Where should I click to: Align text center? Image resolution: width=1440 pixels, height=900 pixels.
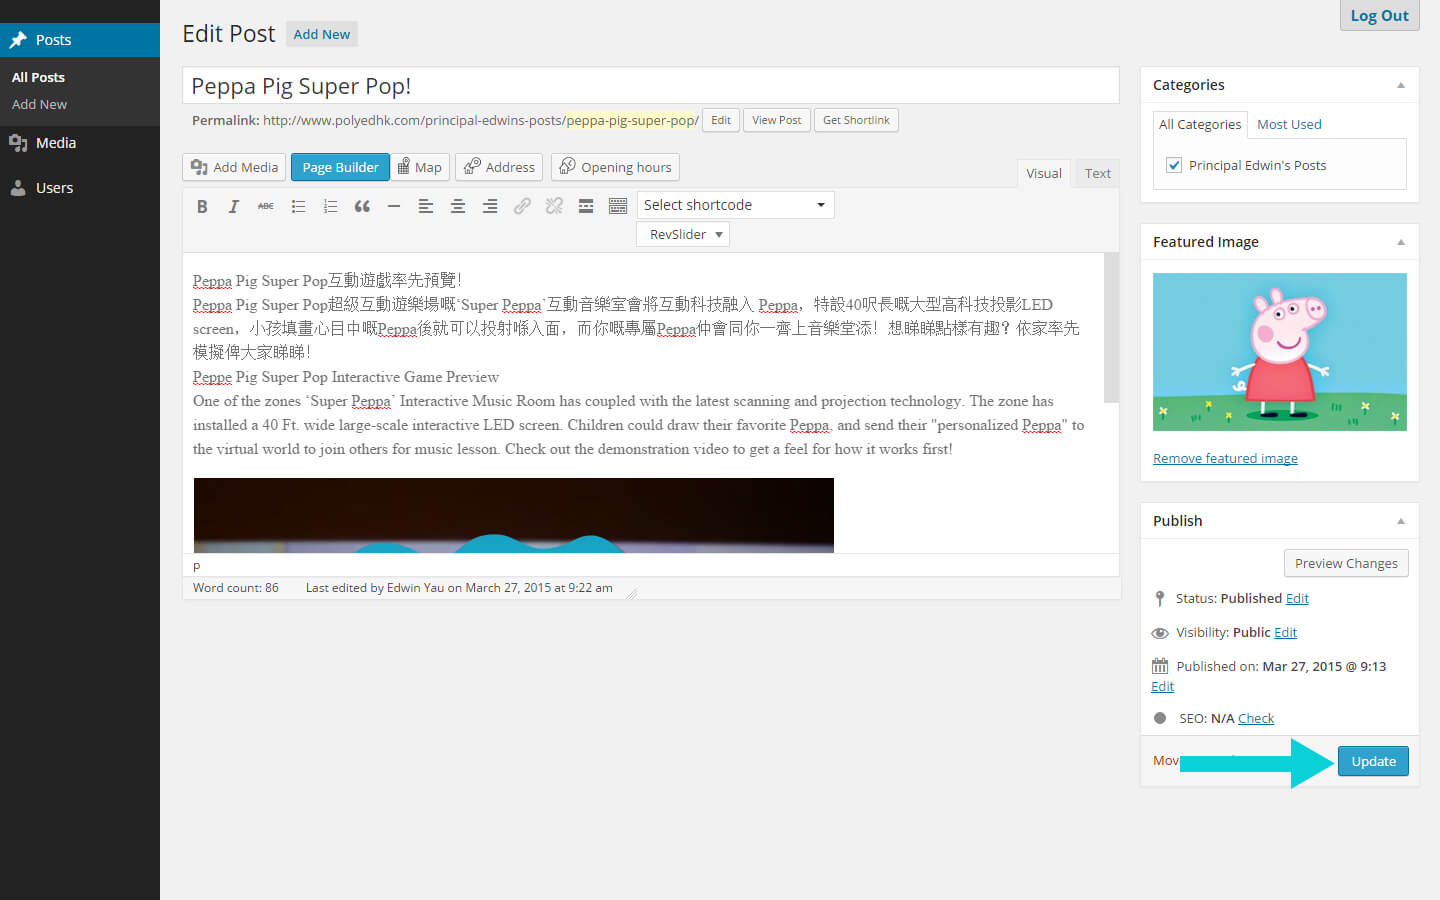[x=458, y=206]
